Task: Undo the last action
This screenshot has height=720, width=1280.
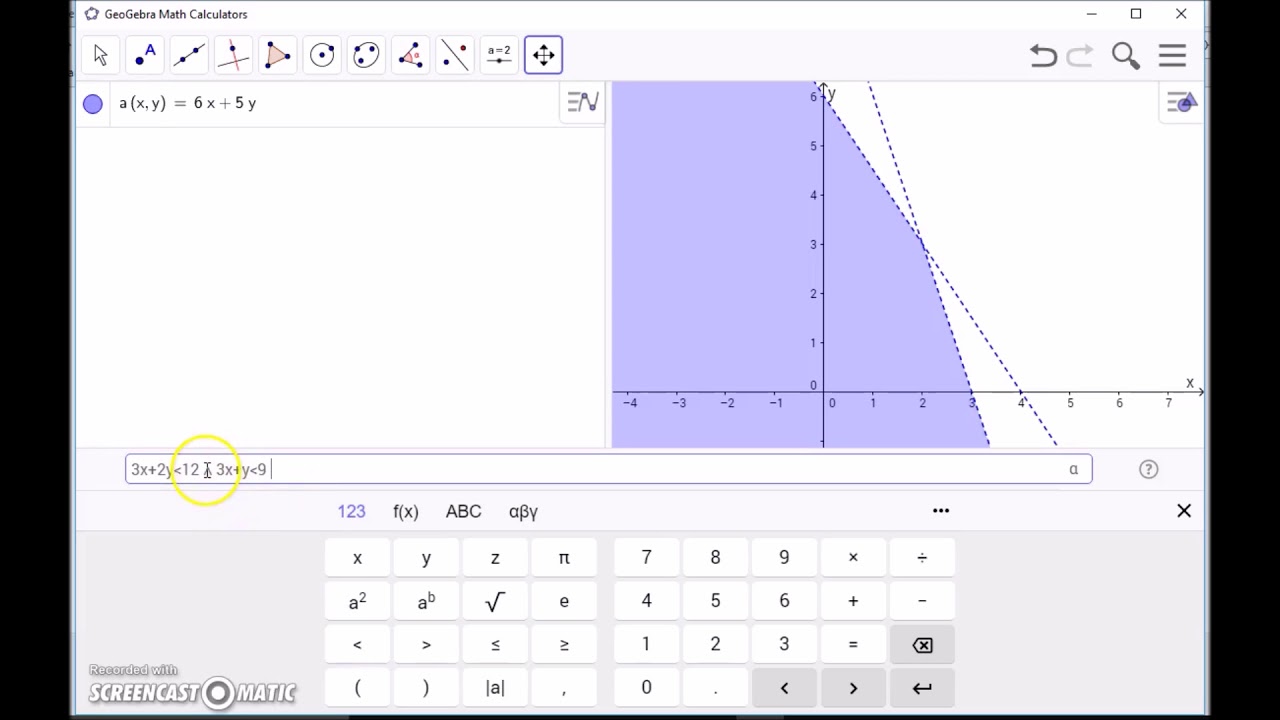Action: (x=1043, y=56)
